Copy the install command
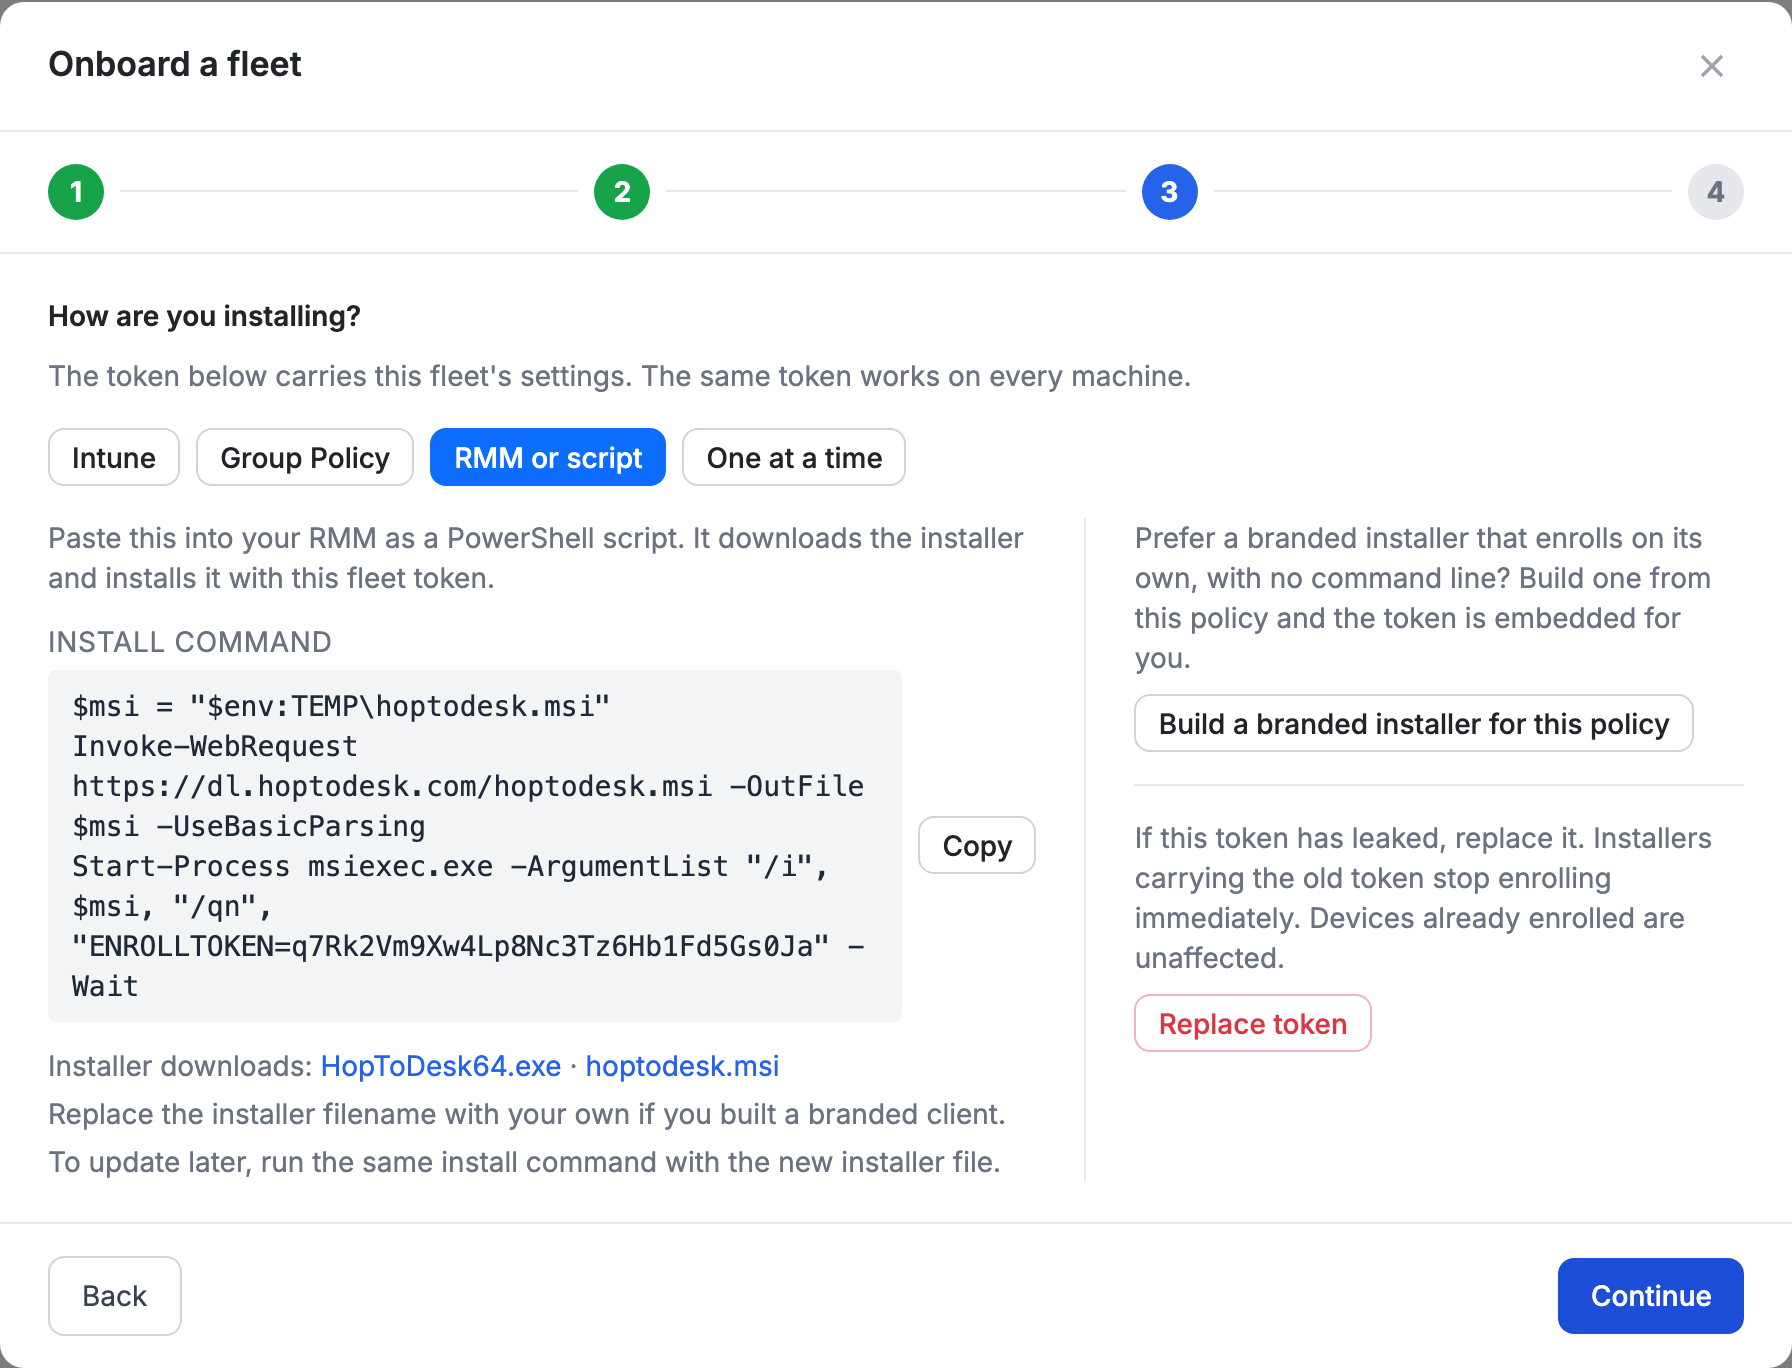1792x1368 pixels. point(977,845)
